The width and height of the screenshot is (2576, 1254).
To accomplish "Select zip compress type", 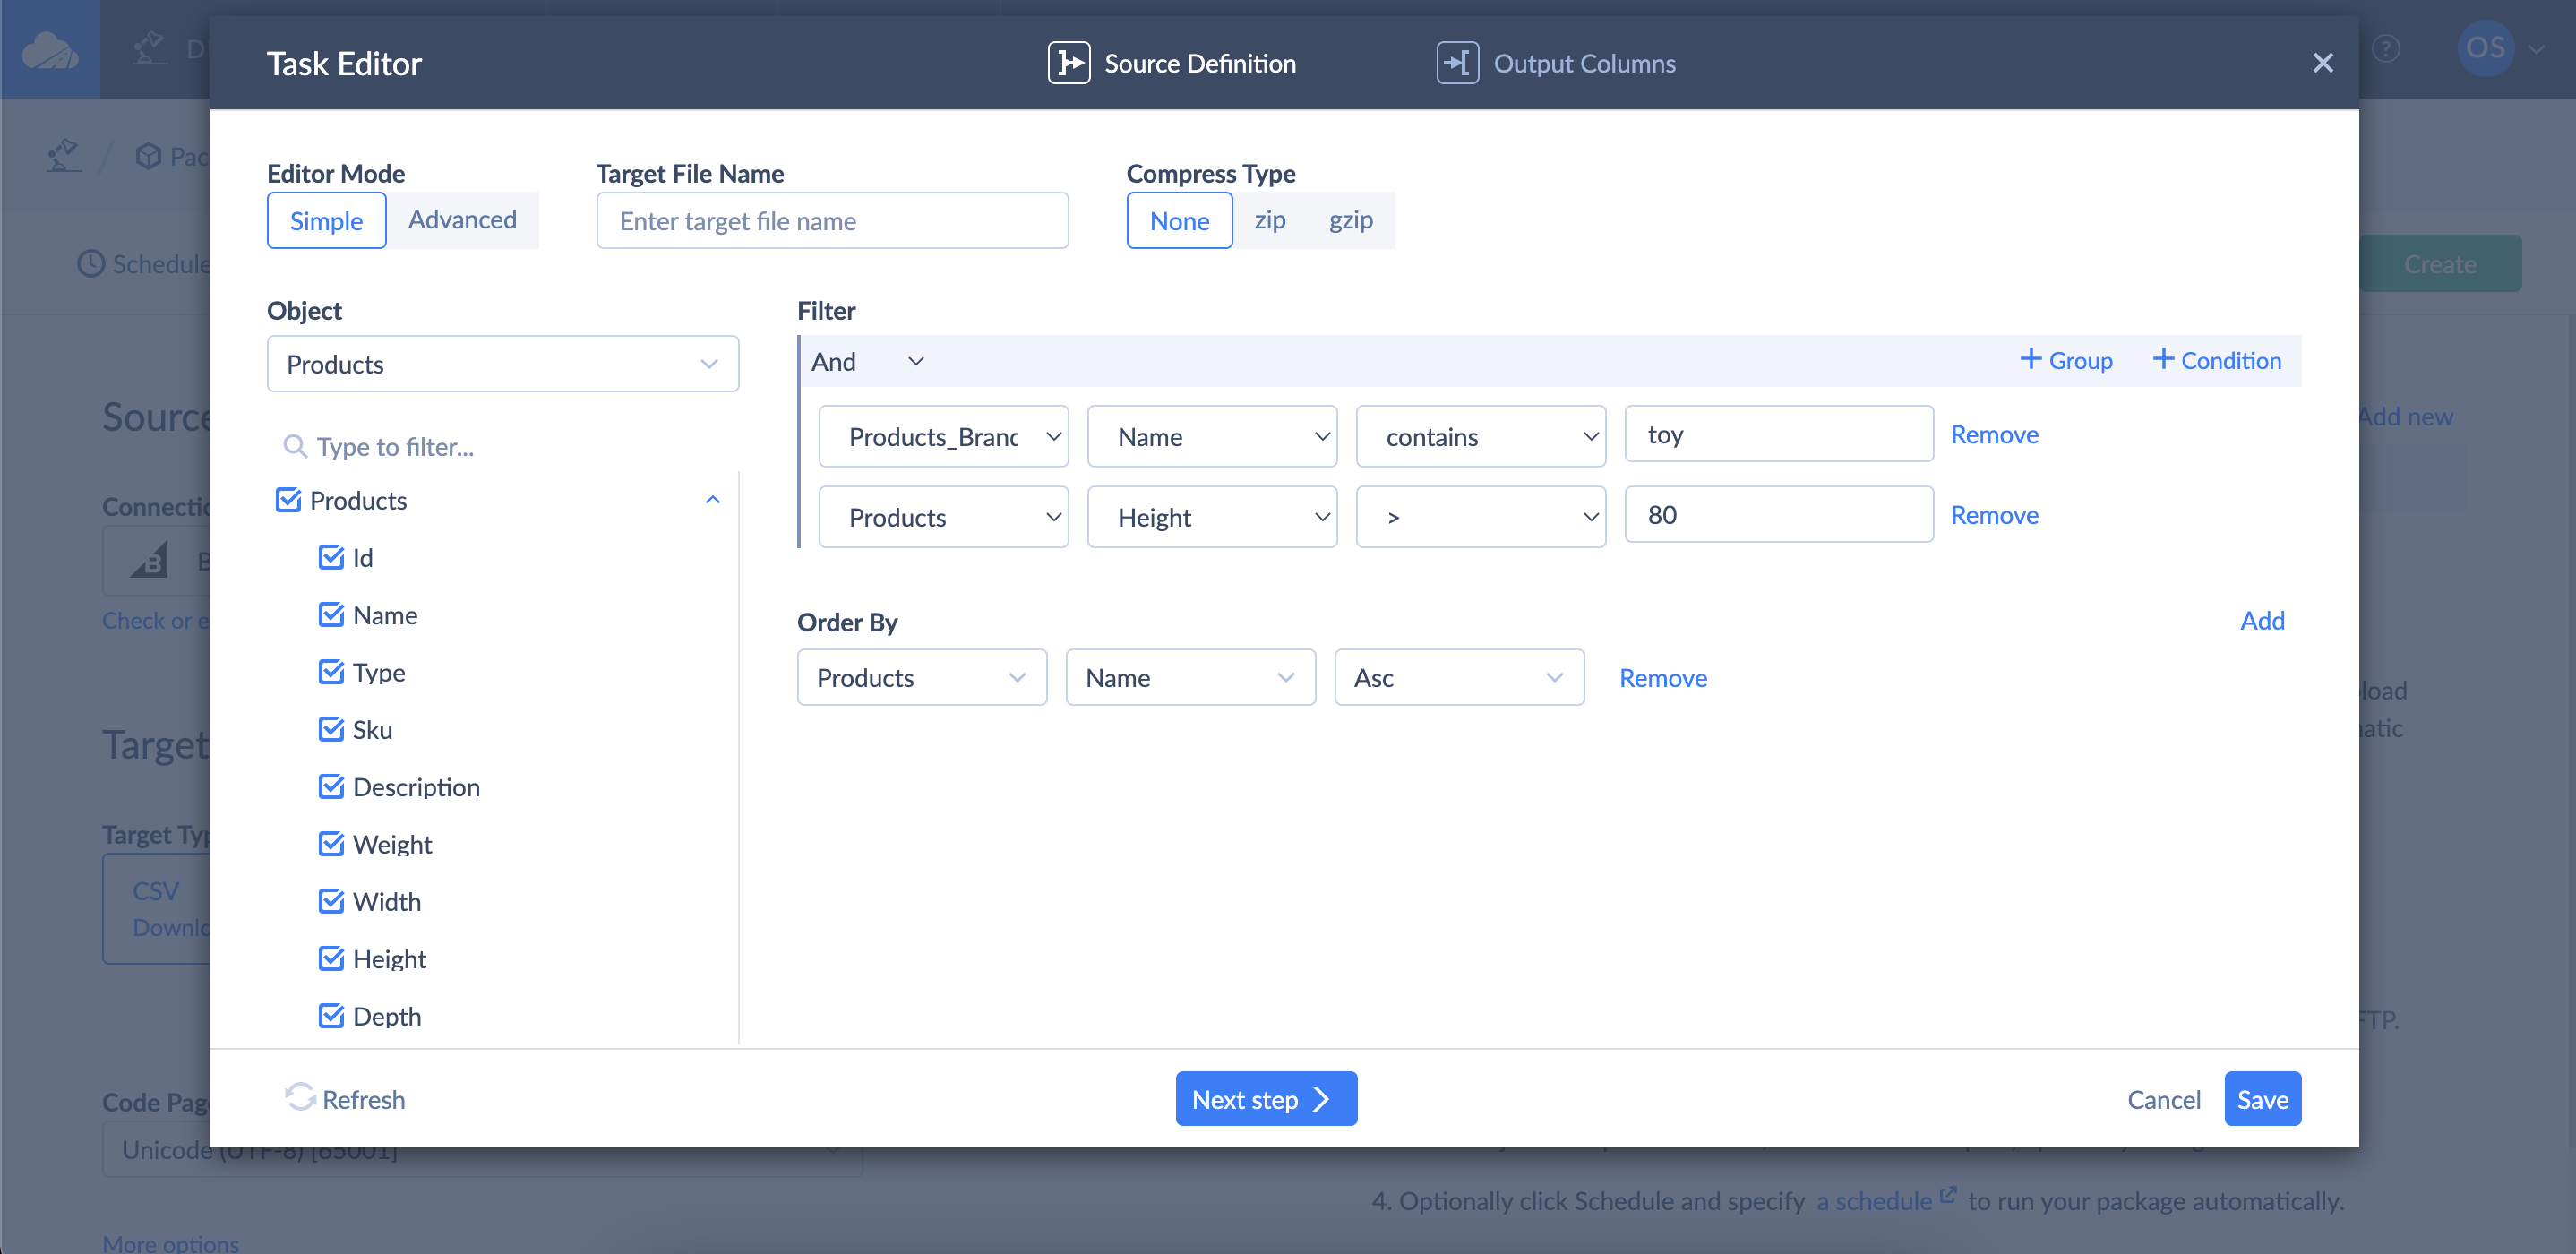I will 1269,220.
